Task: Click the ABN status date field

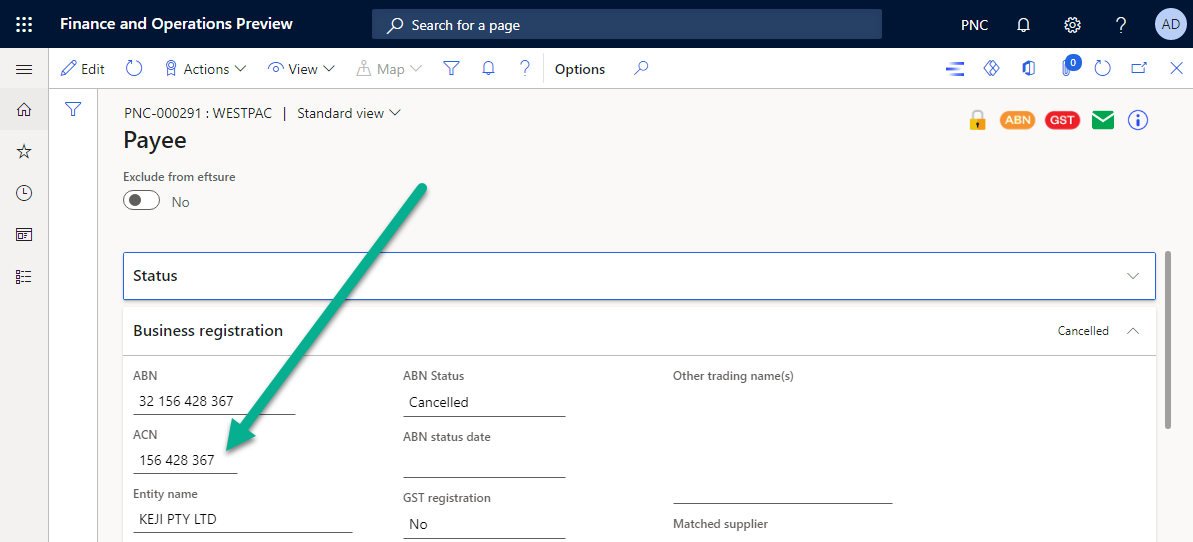Action: 484,464
